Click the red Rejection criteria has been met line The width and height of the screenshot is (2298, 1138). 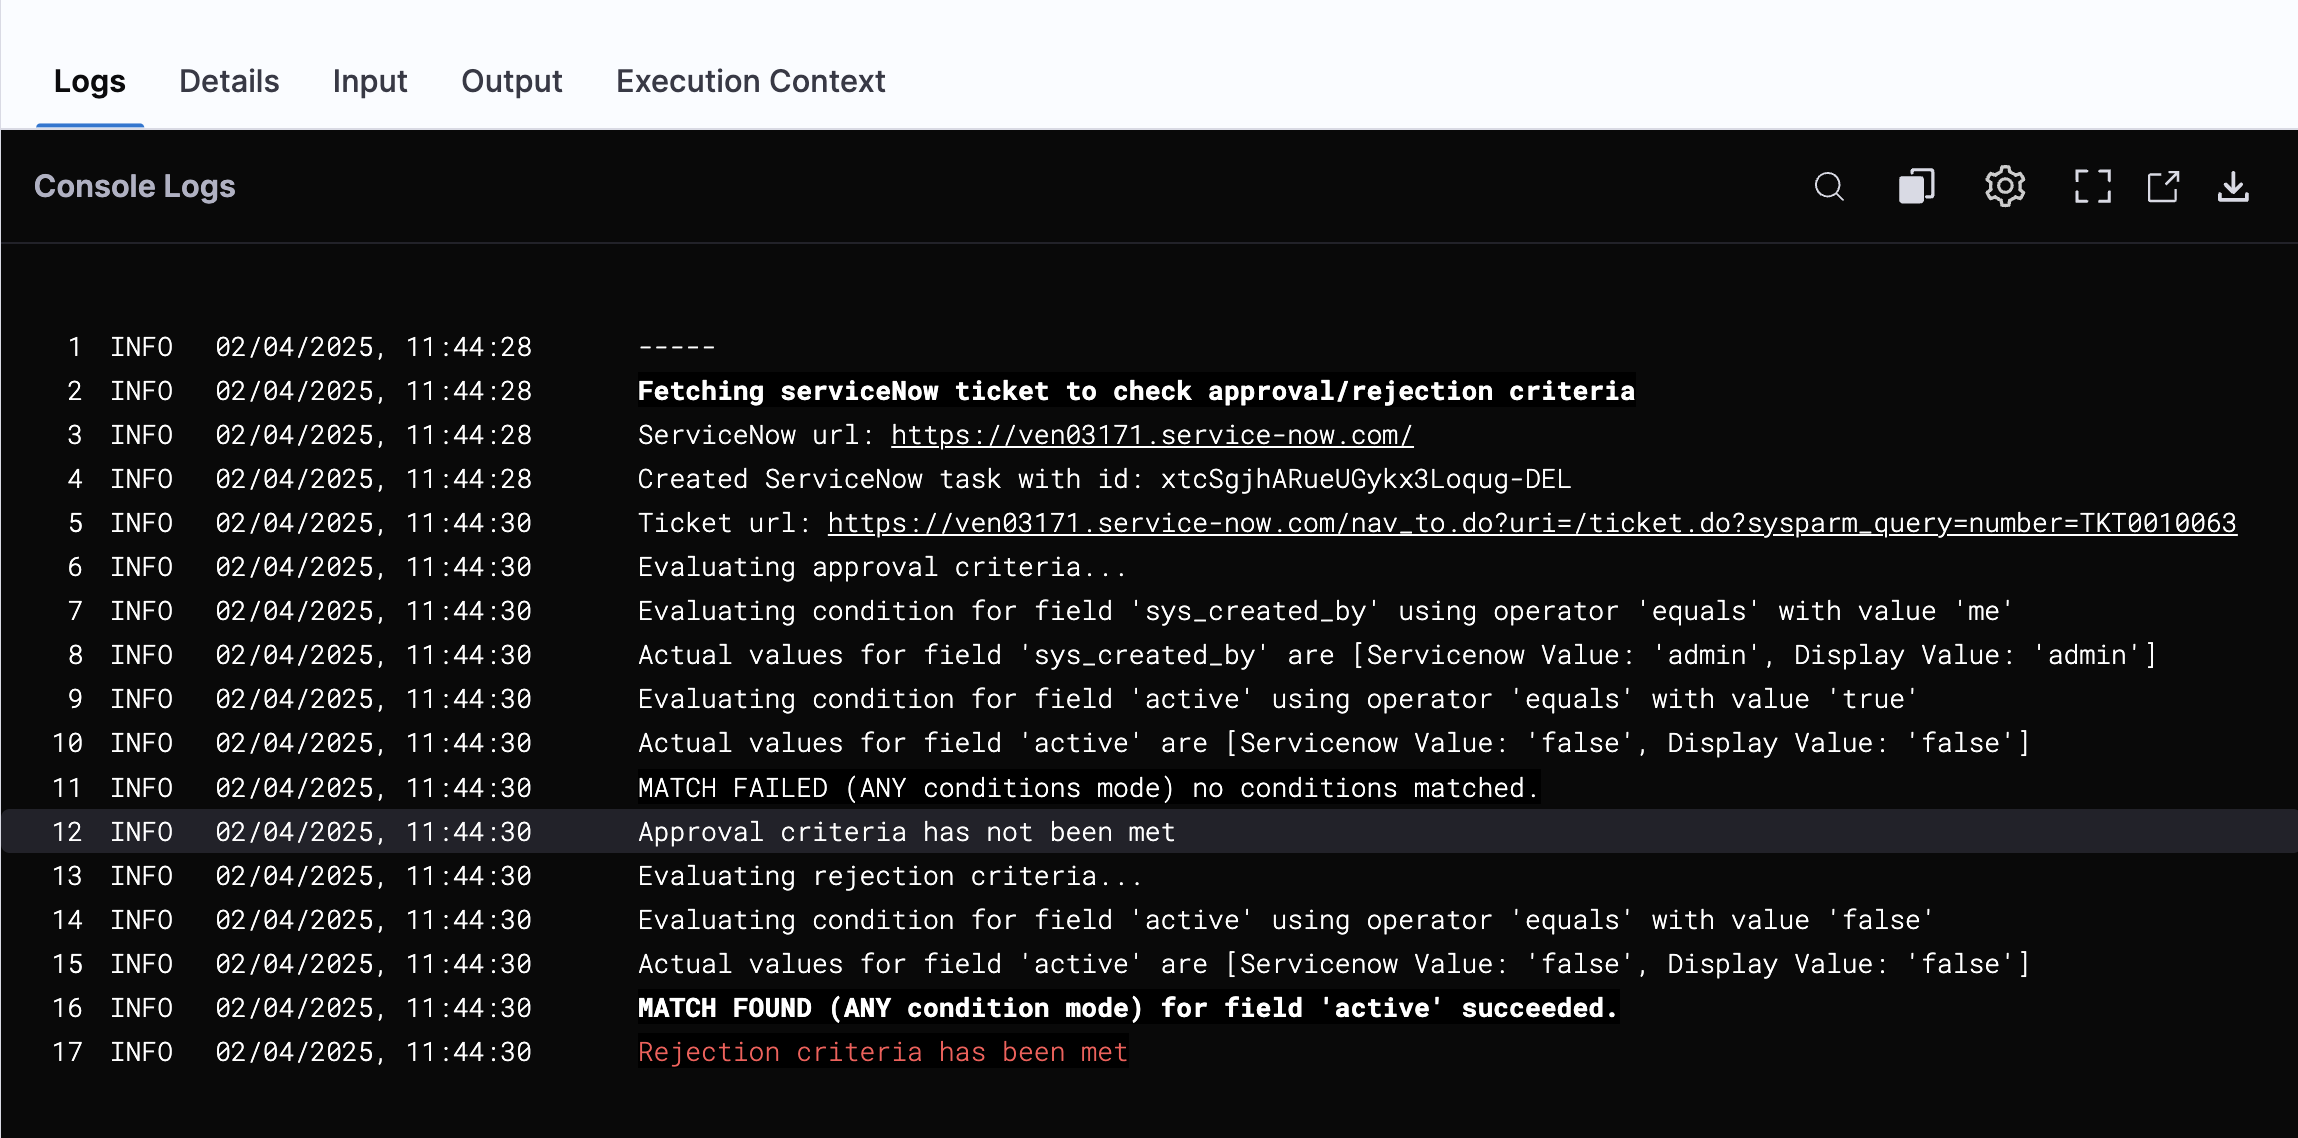(882, 1052)
